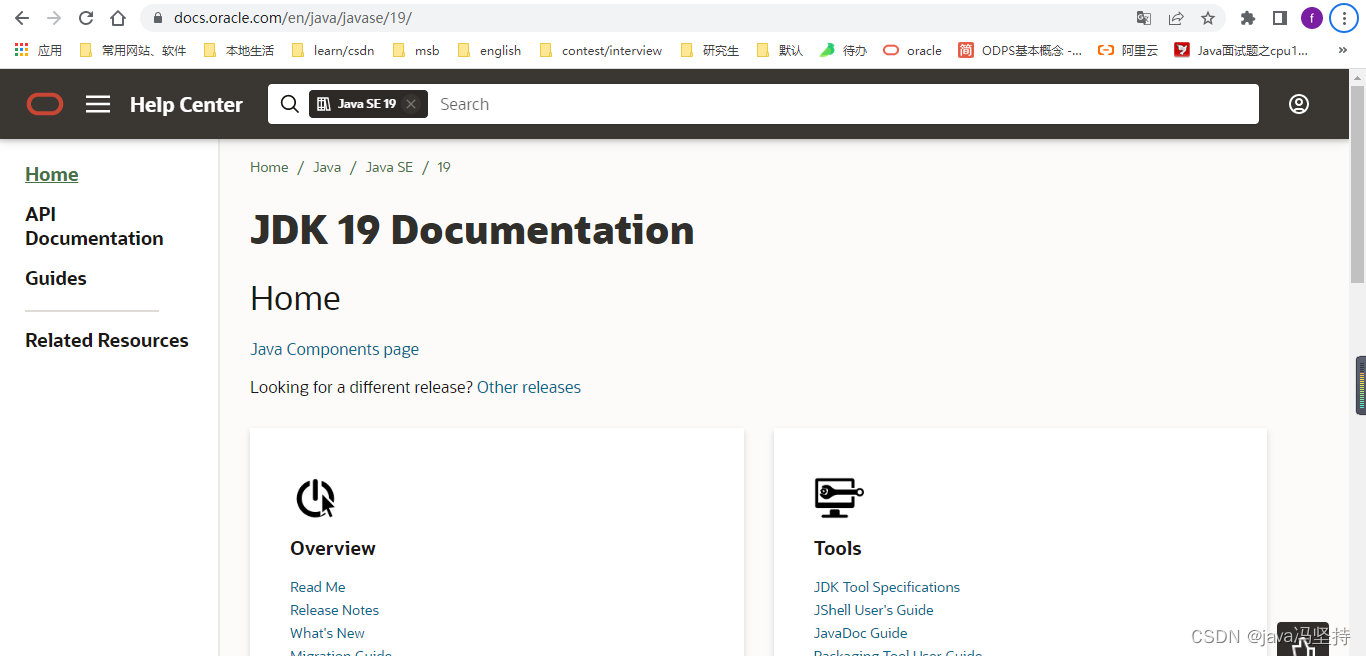Open Chrome three-dot menu
The image size is (1366, 656).
1344,18
